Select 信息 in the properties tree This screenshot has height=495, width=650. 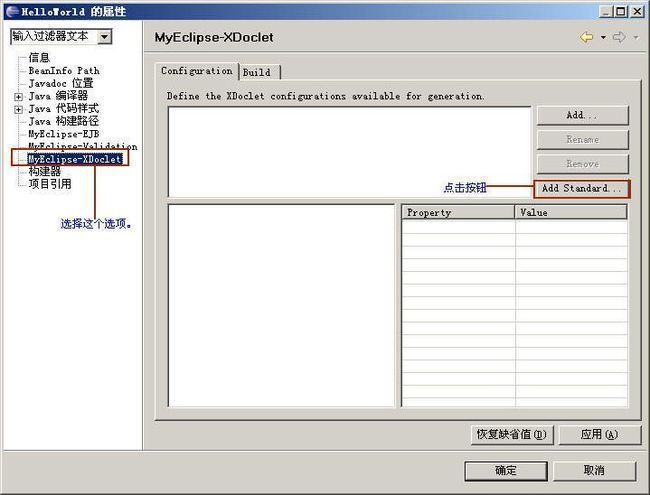pyautogui.click(x=39, y=58)
